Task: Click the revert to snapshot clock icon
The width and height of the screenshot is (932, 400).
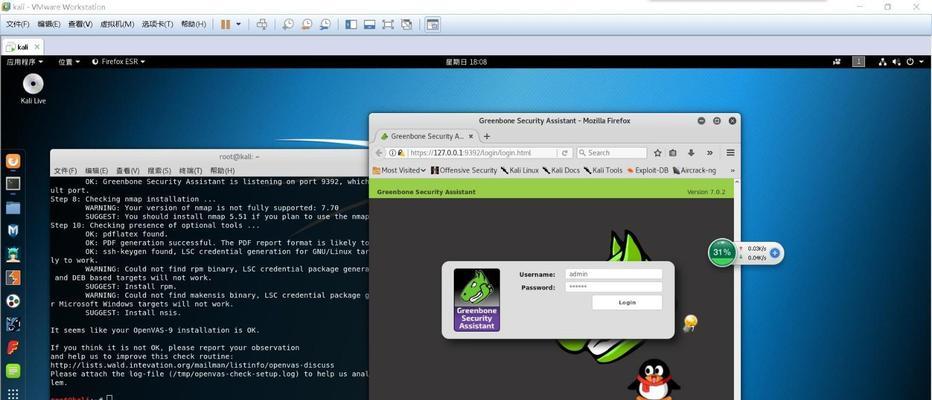Action: (x=306, y=24)
